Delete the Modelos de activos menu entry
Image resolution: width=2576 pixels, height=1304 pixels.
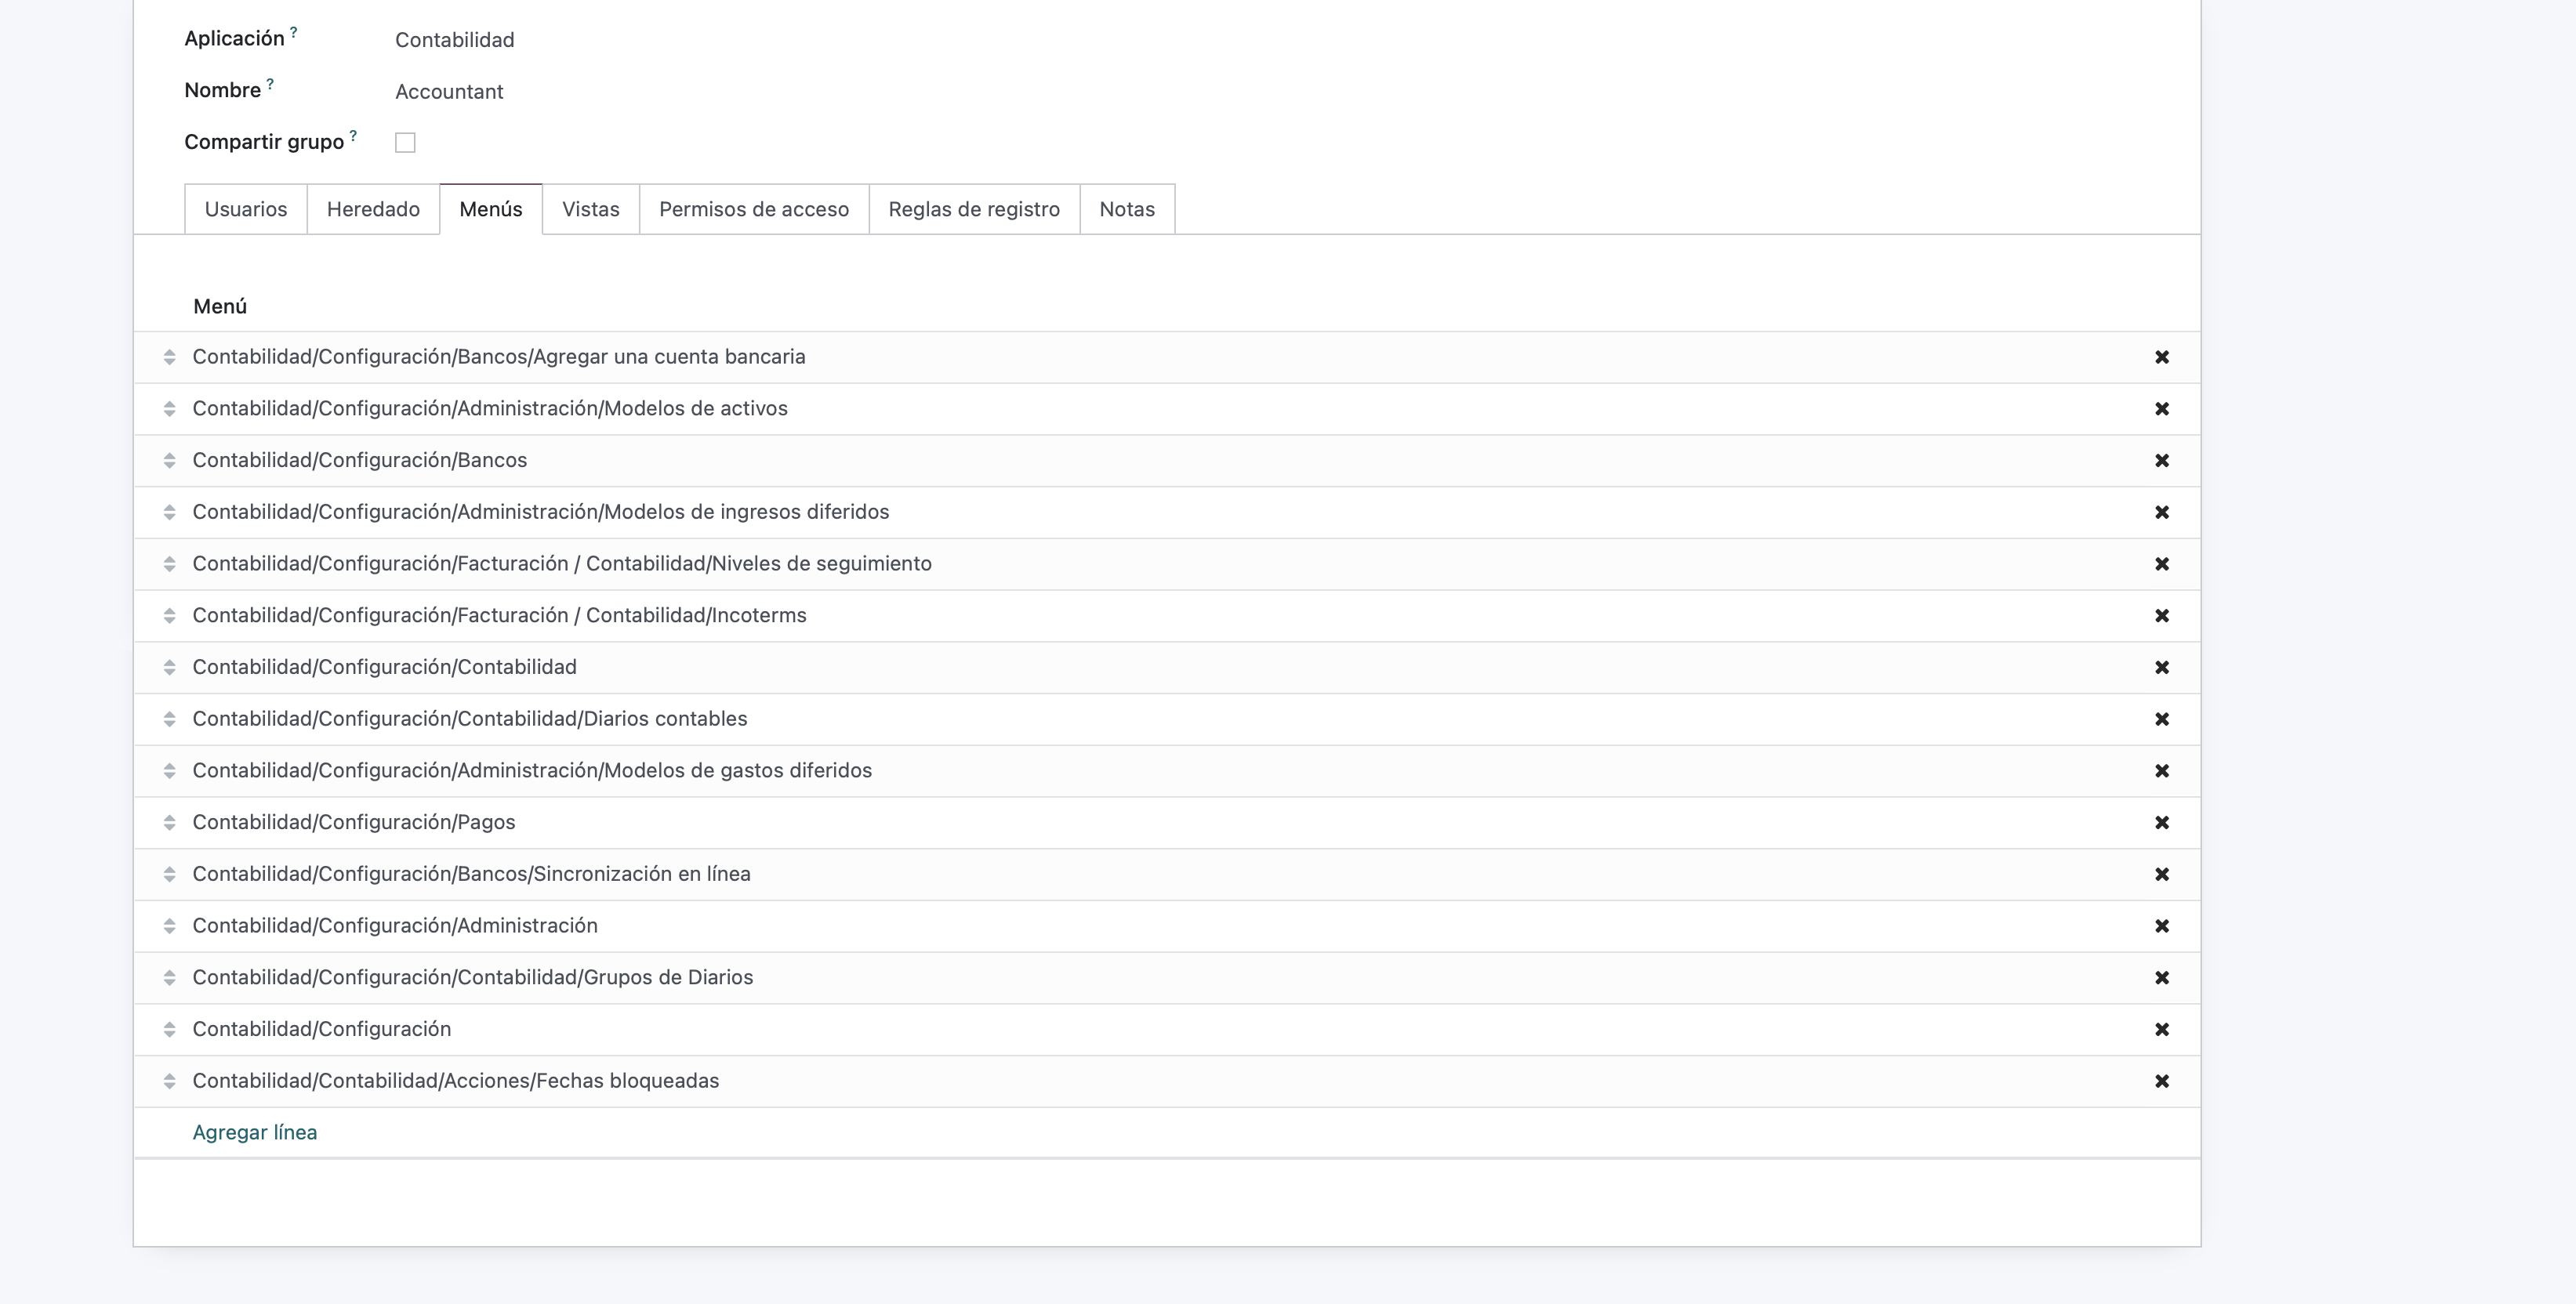pyautogui.click(x=2161, y=409)
